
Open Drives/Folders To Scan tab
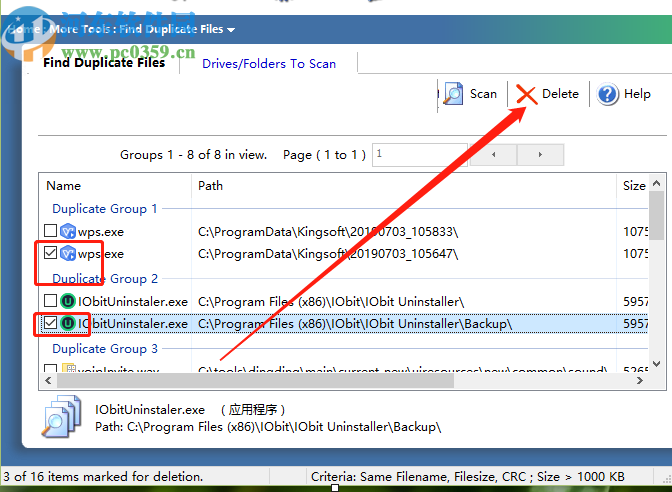(x=269, y=64)
